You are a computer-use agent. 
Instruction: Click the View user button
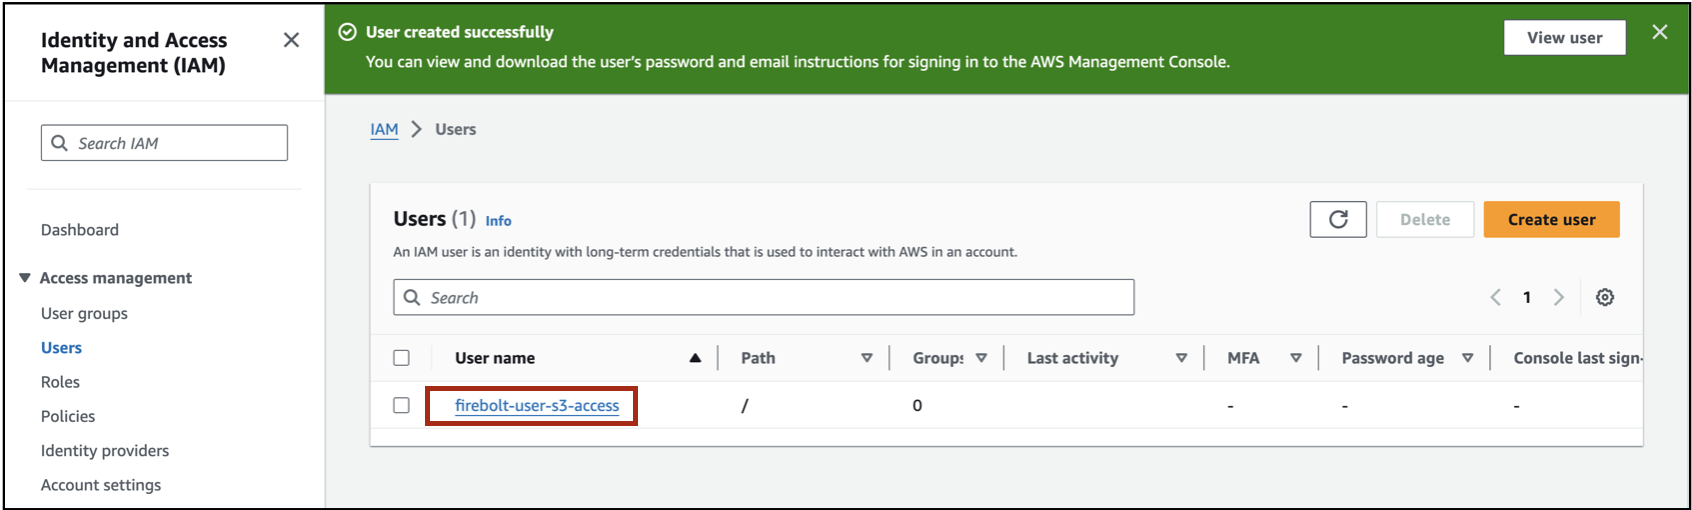click(1564, 38)
